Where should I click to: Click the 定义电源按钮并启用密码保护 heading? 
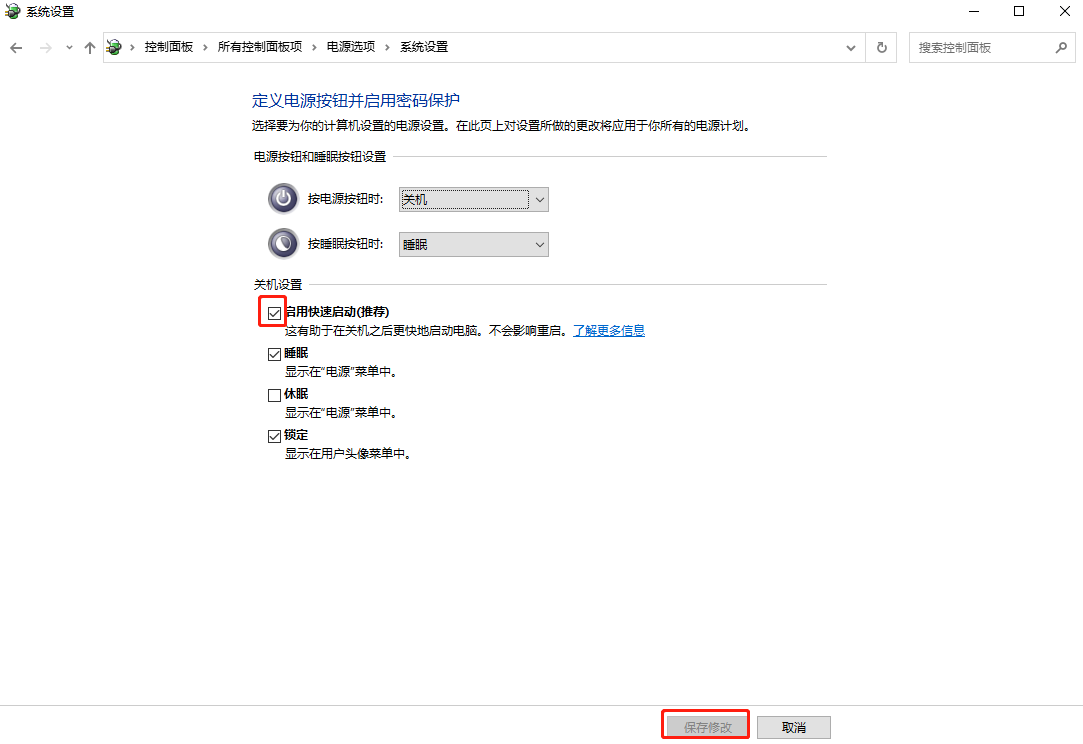tap(356, 100)
